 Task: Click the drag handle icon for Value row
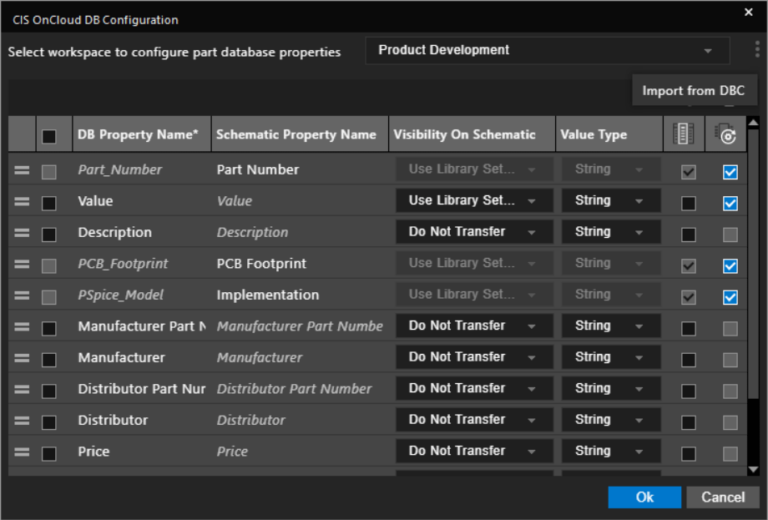tap(22, 202)
